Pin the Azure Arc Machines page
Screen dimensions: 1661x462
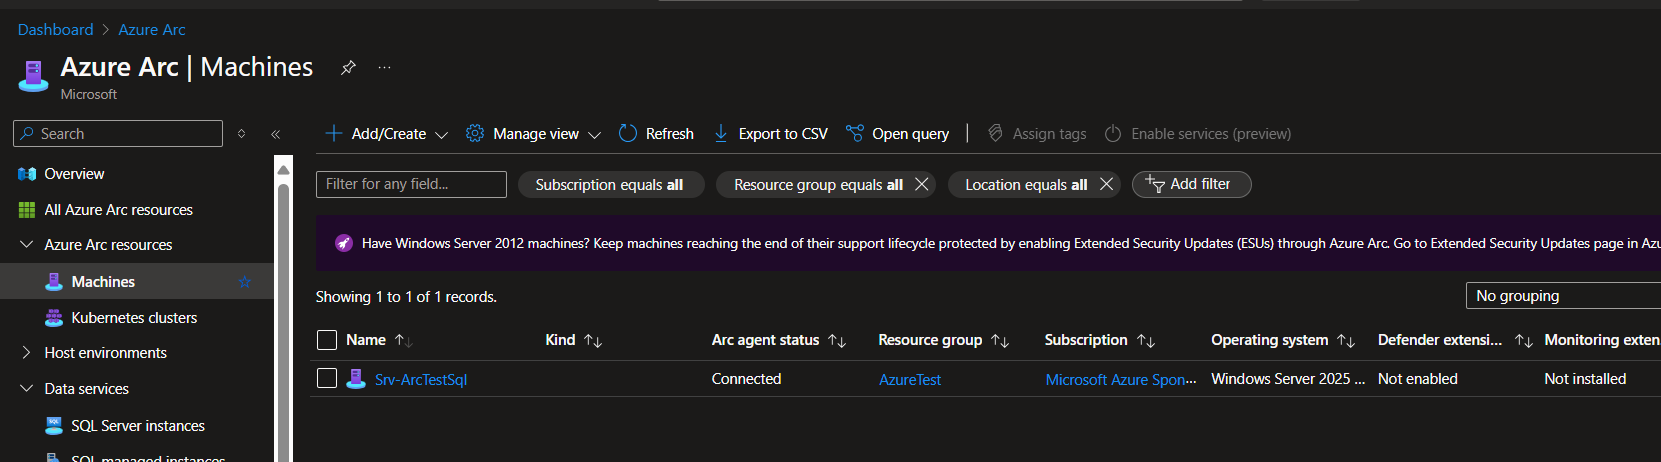coord(348,68)
